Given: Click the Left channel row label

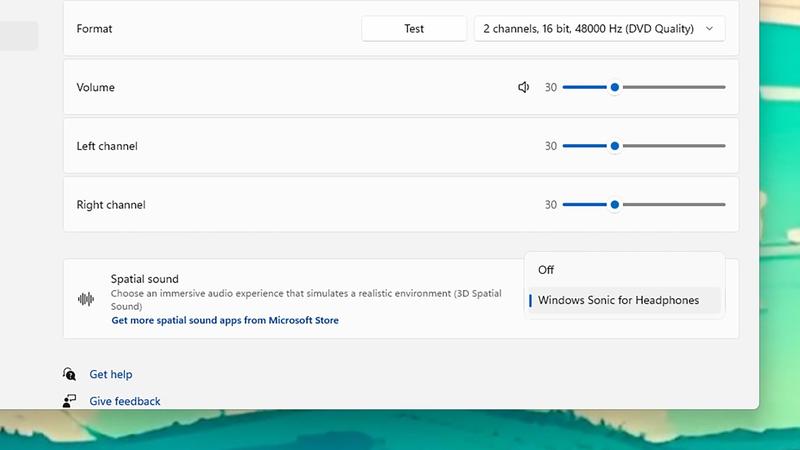Looking at the screenshot, I should tap(107, 146).
